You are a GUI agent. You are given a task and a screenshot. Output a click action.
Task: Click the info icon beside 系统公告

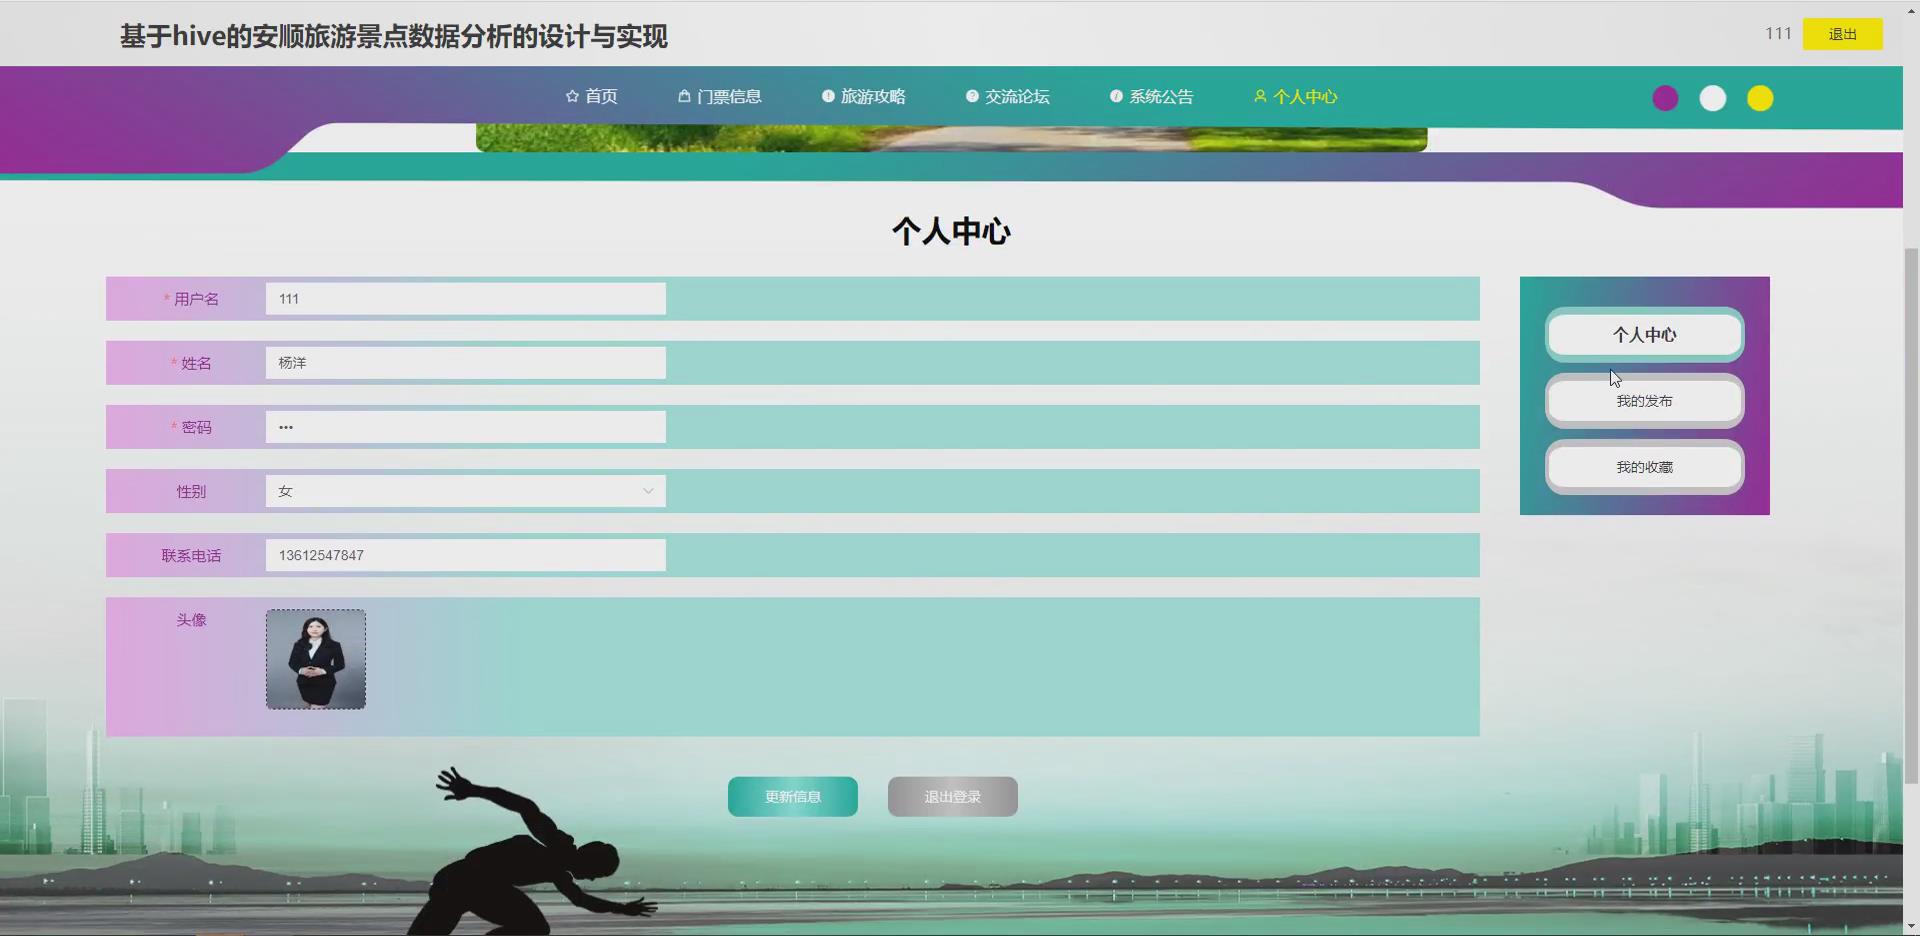[1117, 96]
